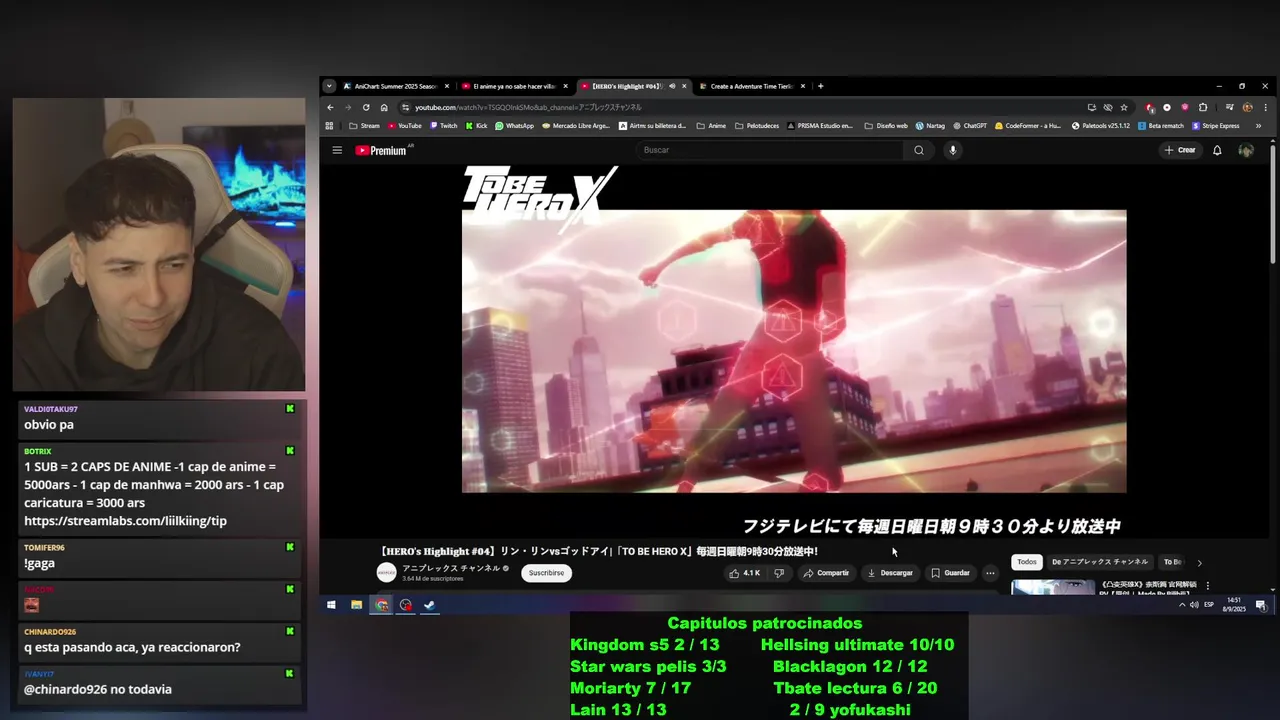The width and height of the screenshot is (1280, 720).
Task: Open a new browser tab
Action: tap(821, 86)
